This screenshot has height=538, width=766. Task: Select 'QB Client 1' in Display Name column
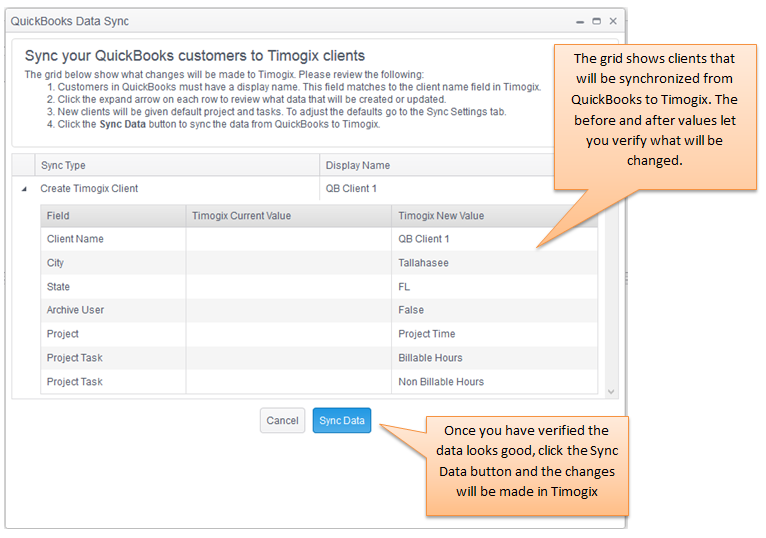437,188
